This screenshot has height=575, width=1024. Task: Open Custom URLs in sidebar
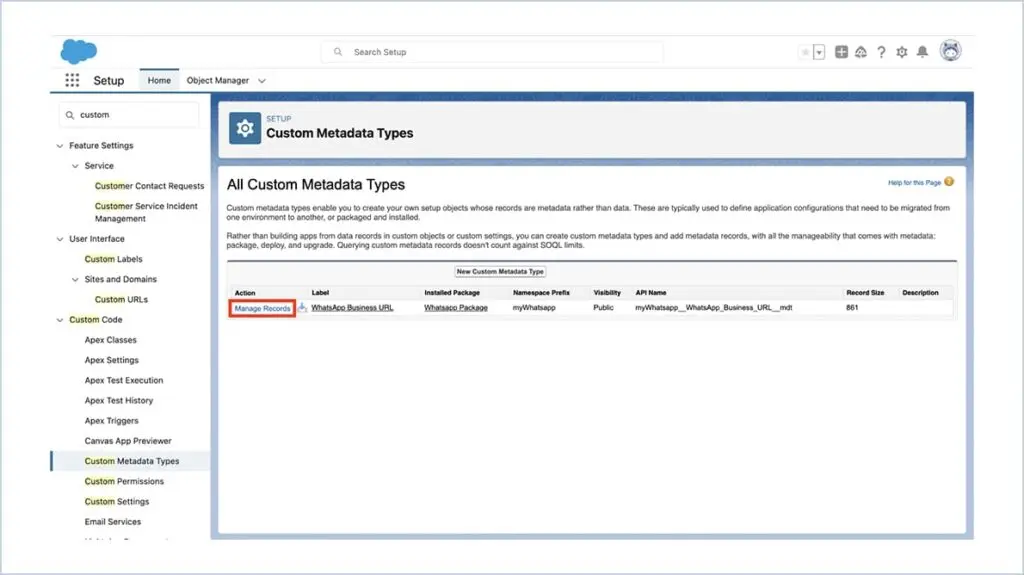coord(121,300)
